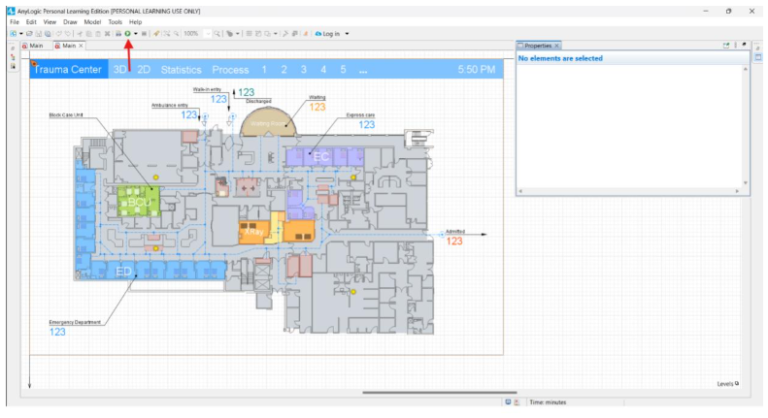The height and width of the screenshot is (418, 768).
Task: Close the second Main editor tab
Action: [81, 46]
